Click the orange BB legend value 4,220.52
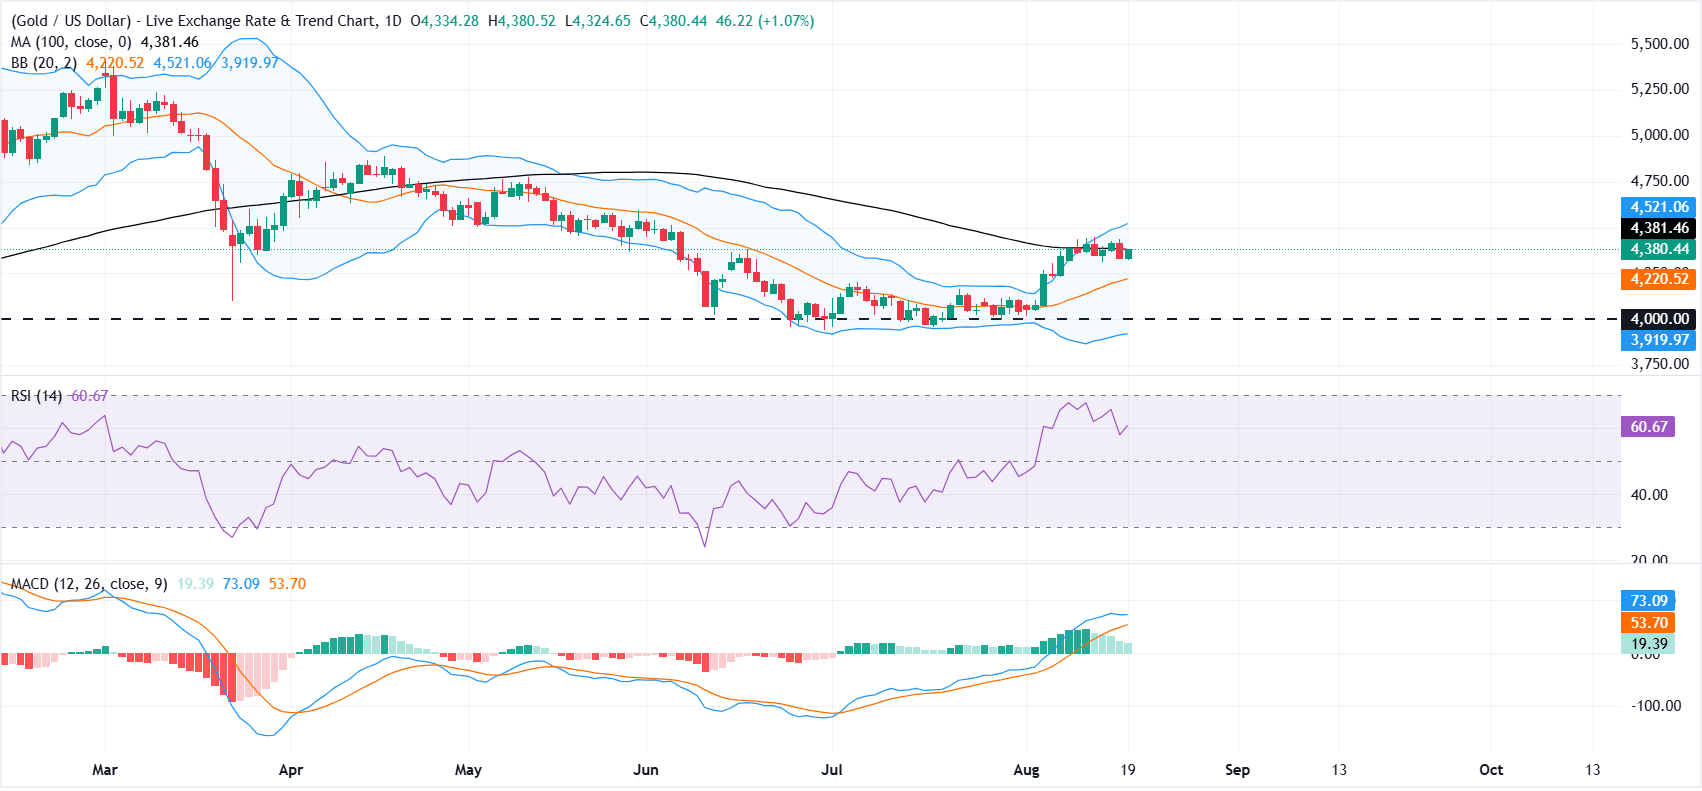This screenshot has height=791, width=1702. coord(115,63)
